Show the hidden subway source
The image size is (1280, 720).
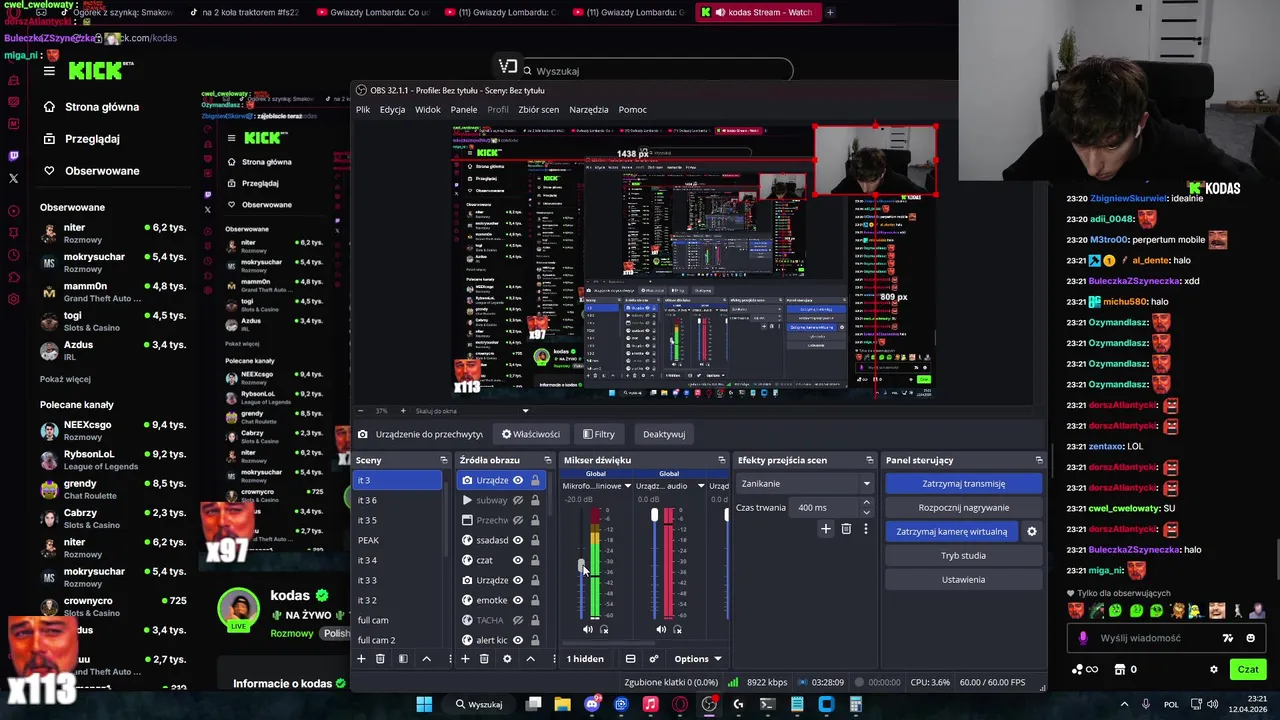(x=518, y=500)
